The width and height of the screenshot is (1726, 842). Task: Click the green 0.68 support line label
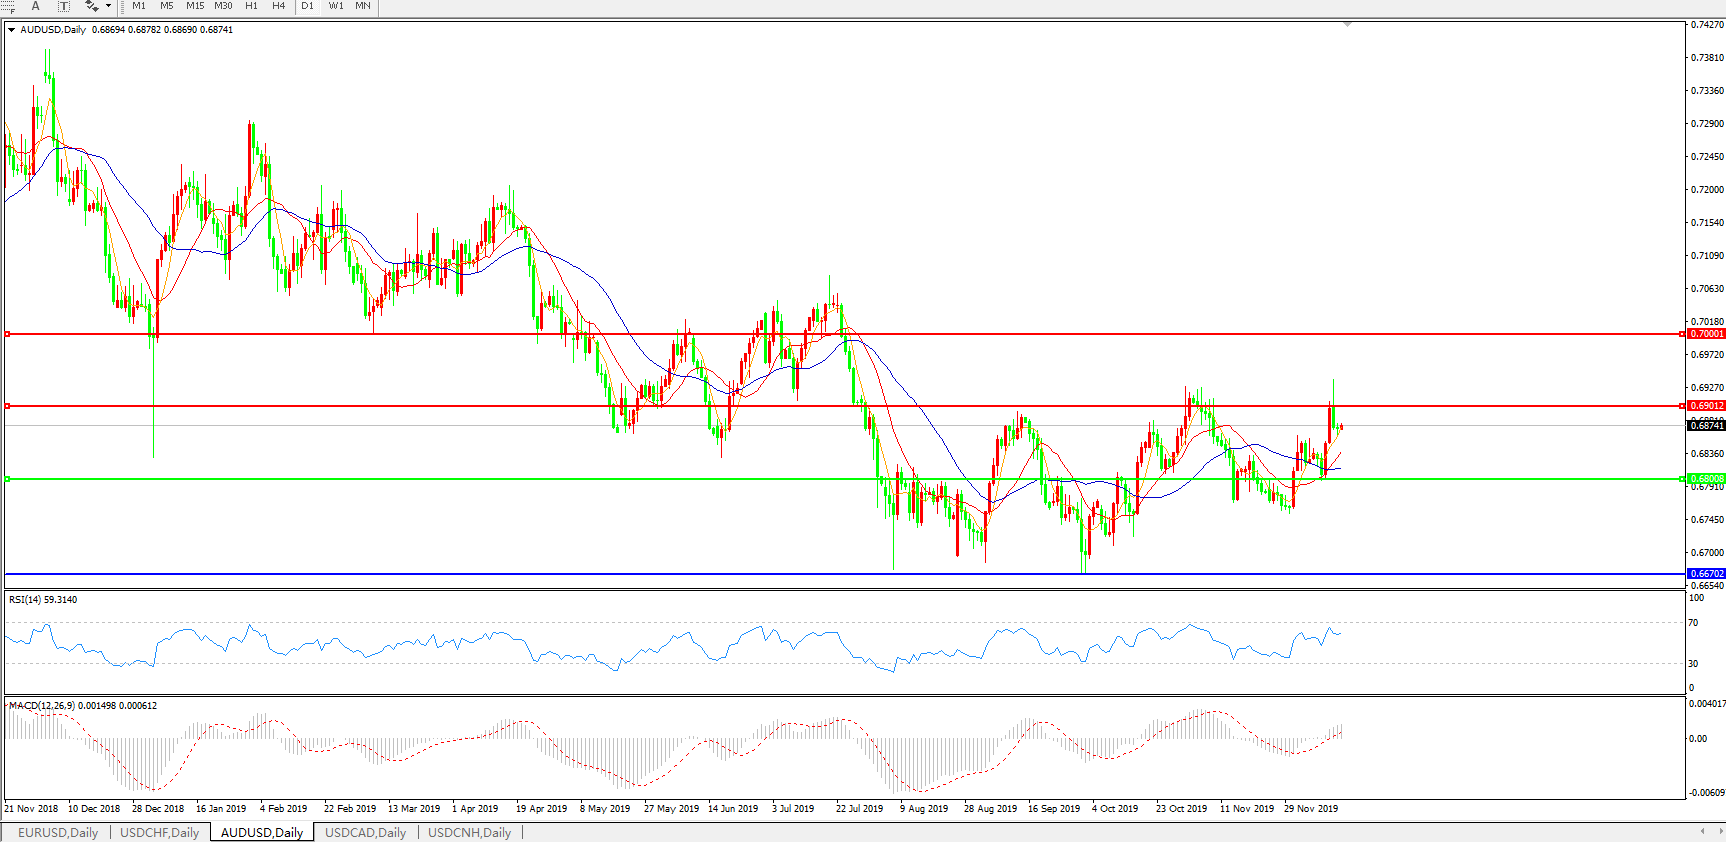[x=1706, y=479]
